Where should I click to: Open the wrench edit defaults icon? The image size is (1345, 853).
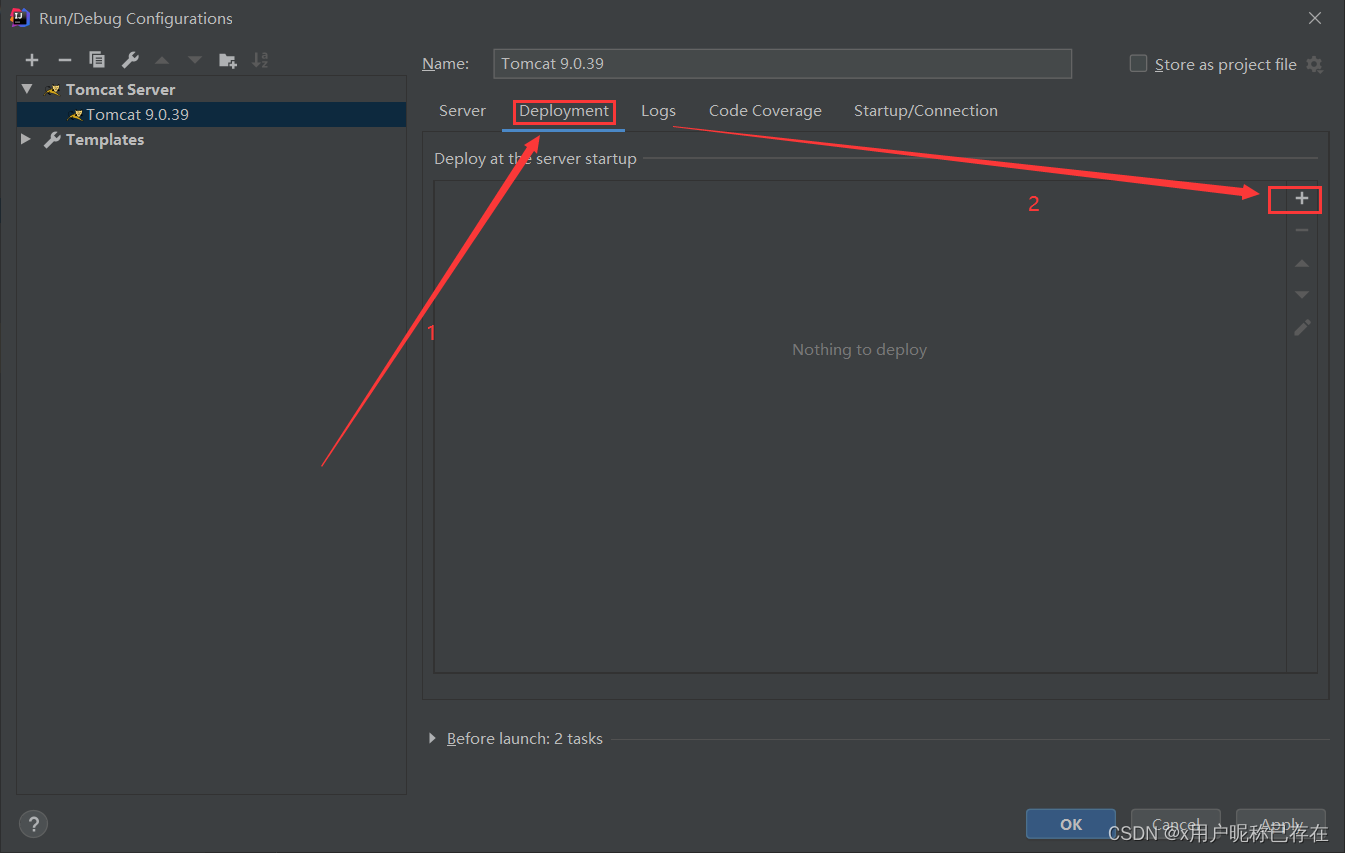click(130, 60)
